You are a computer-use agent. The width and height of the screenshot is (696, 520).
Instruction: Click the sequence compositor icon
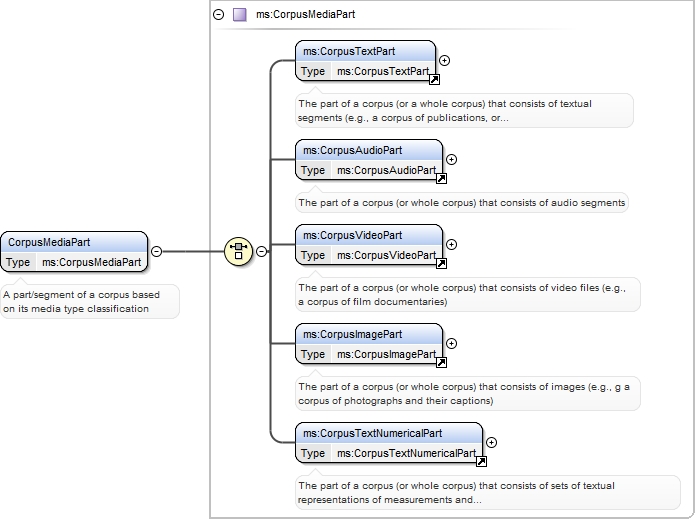[238, 251]
